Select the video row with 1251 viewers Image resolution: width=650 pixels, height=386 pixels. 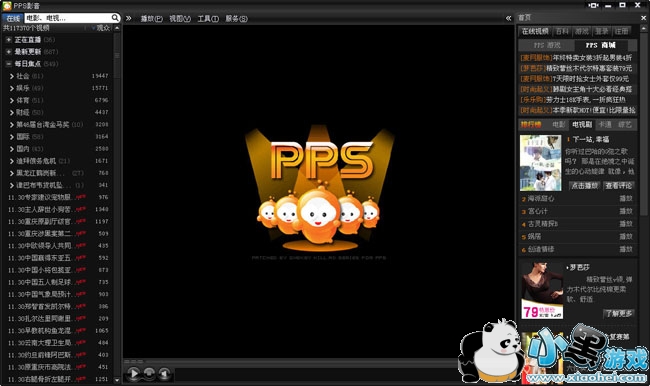click(58, 379)
